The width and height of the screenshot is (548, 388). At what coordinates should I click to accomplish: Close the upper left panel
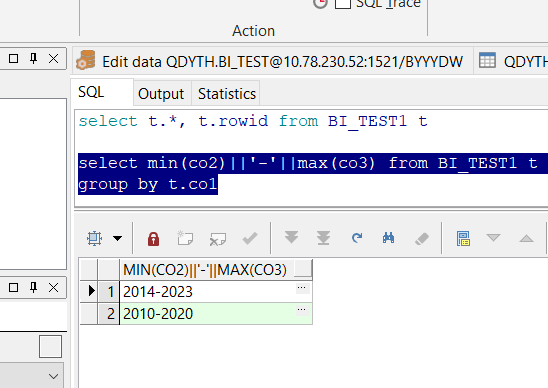pos(53,58)
